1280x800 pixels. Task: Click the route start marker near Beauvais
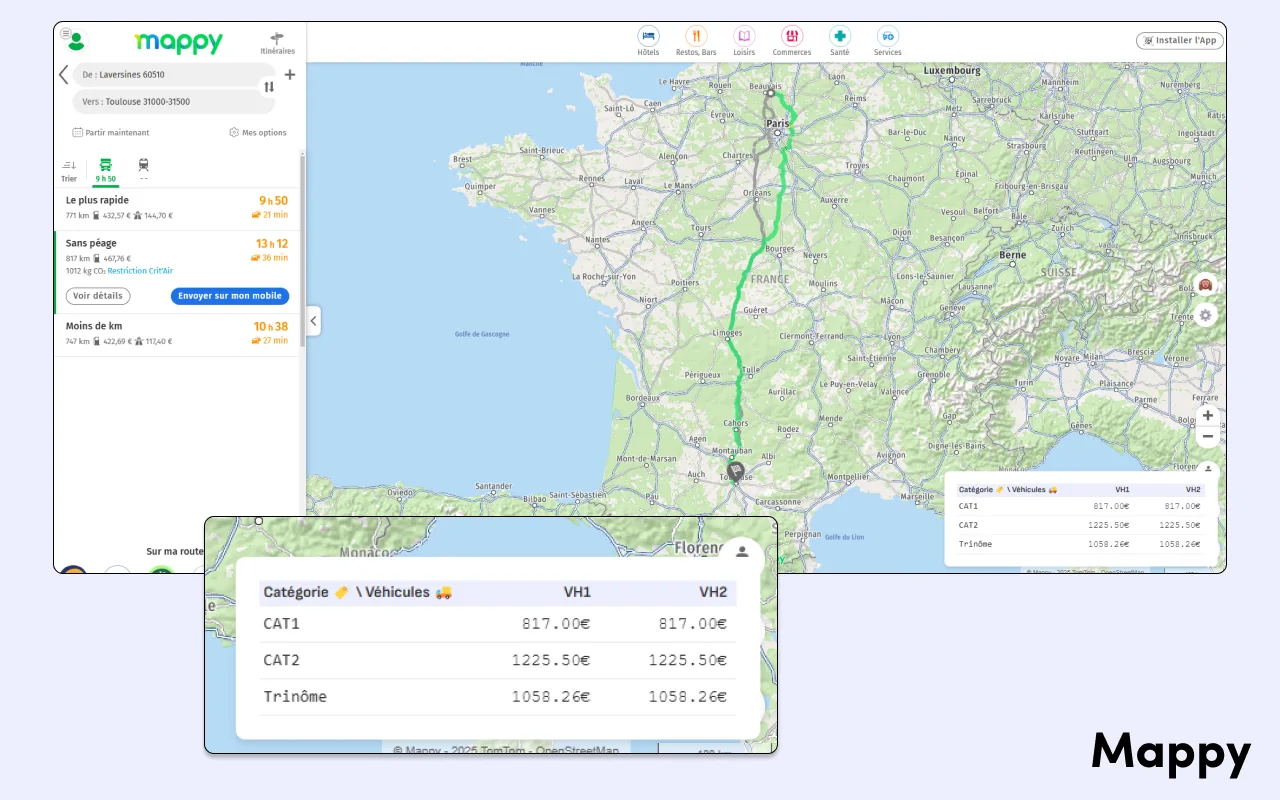[x=770, y=93]
